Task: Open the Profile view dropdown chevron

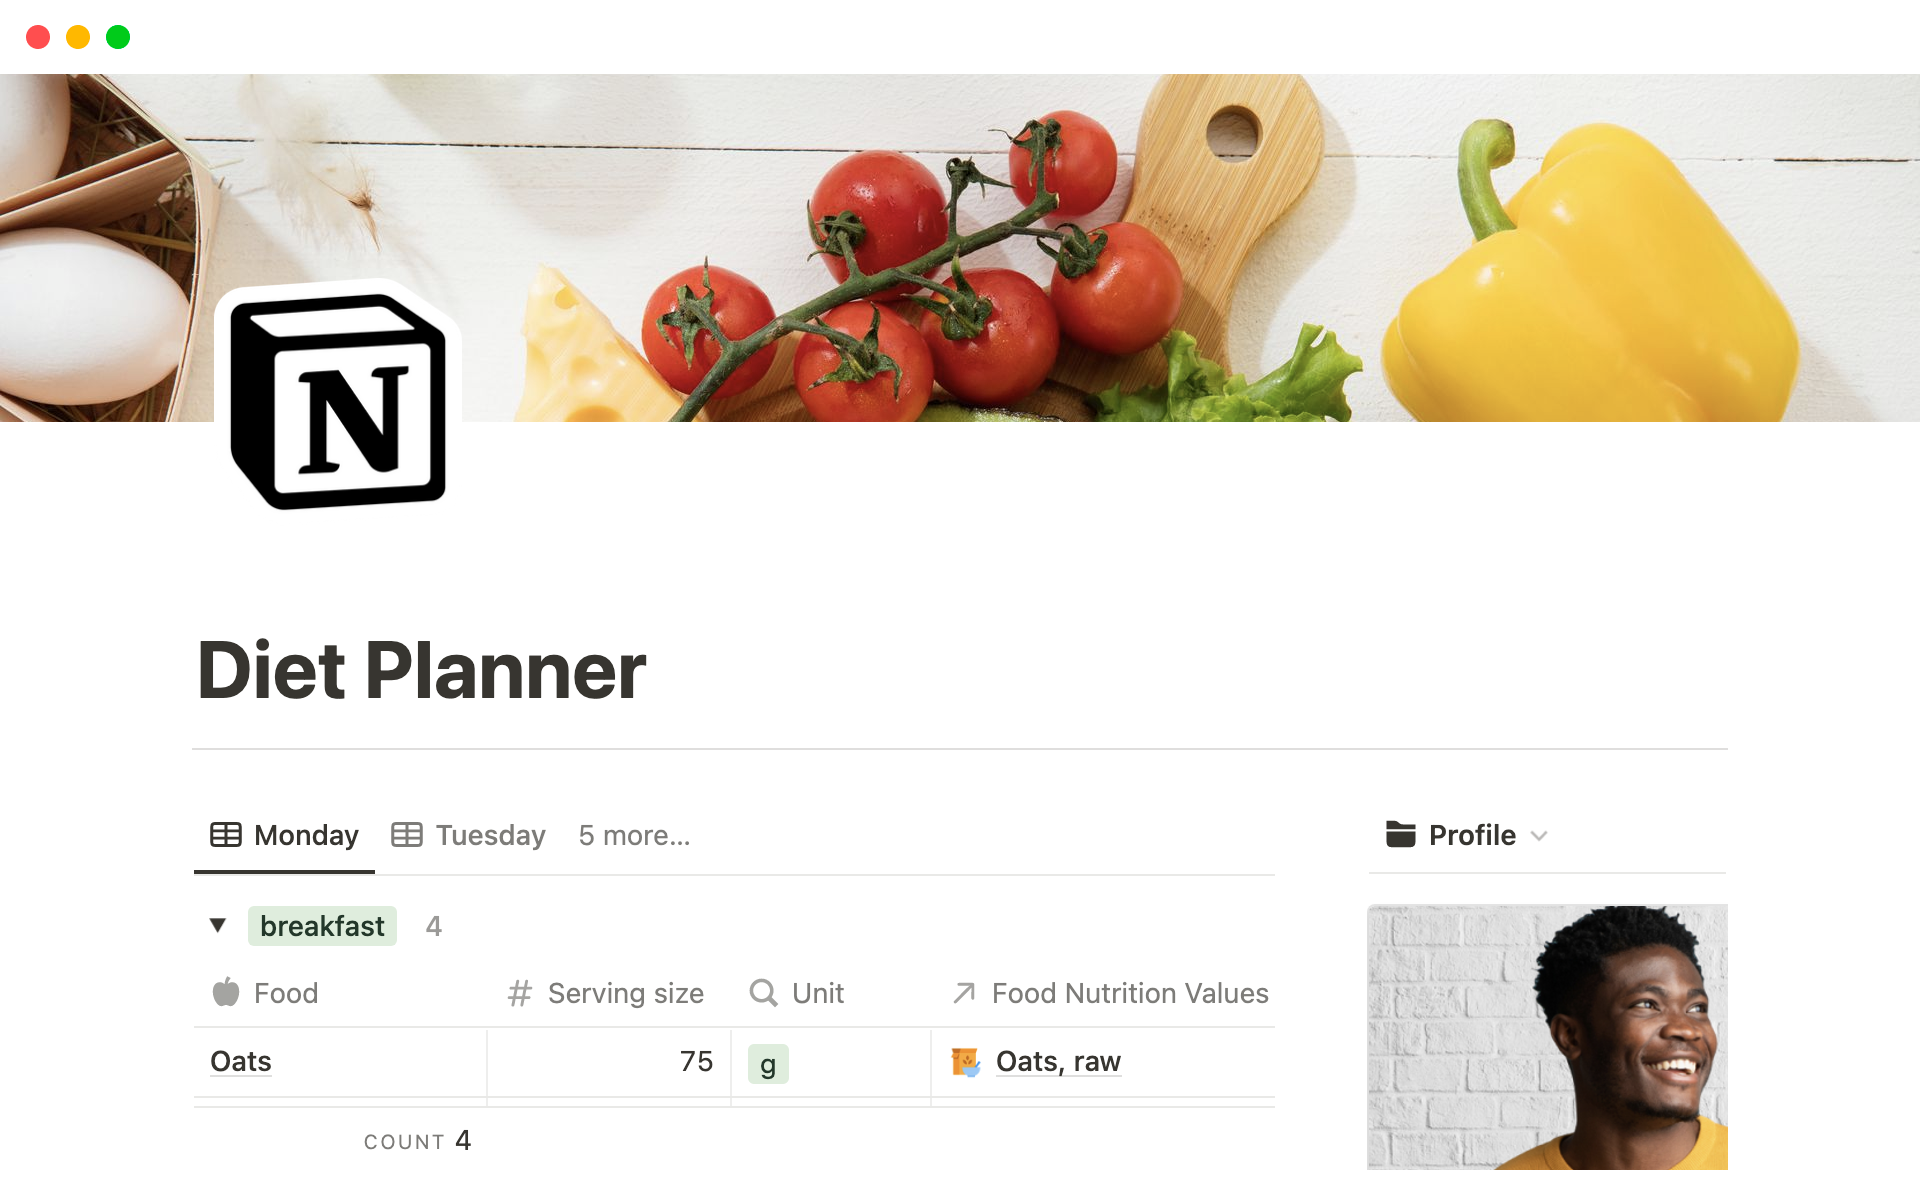Action: click(1539, 836)
